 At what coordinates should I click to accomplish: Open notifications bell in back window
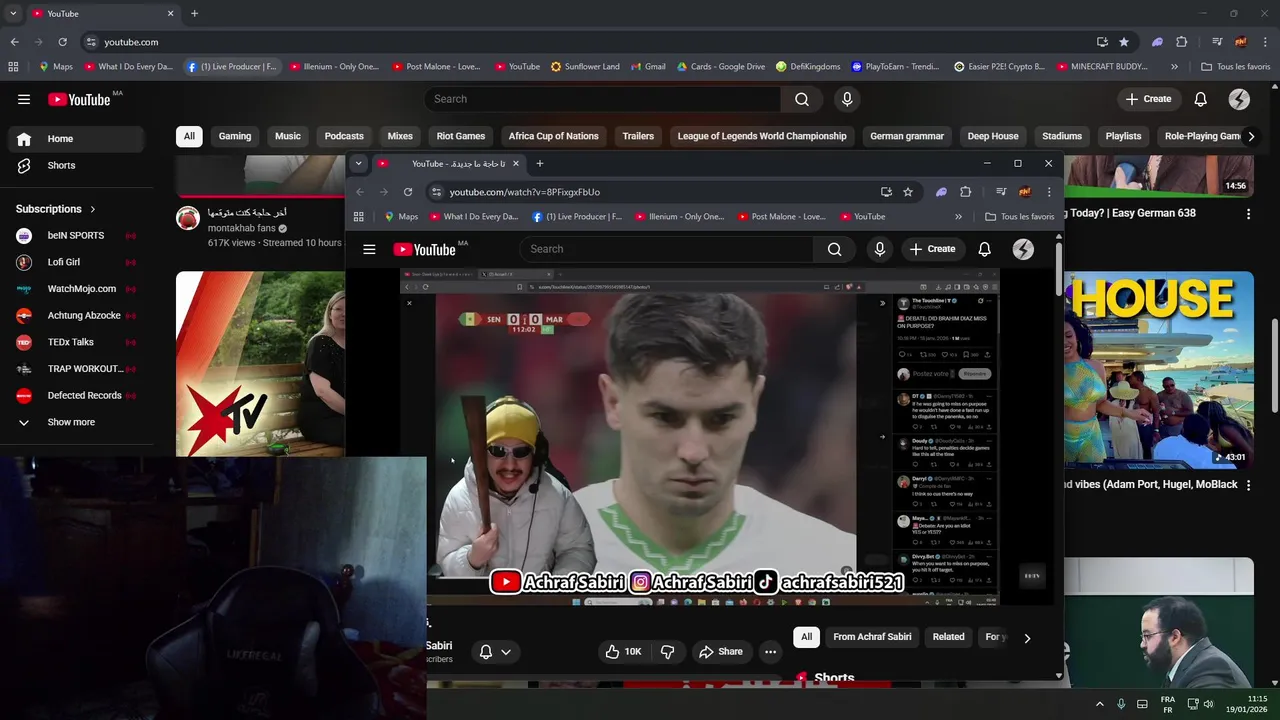tap(1201, 99)
